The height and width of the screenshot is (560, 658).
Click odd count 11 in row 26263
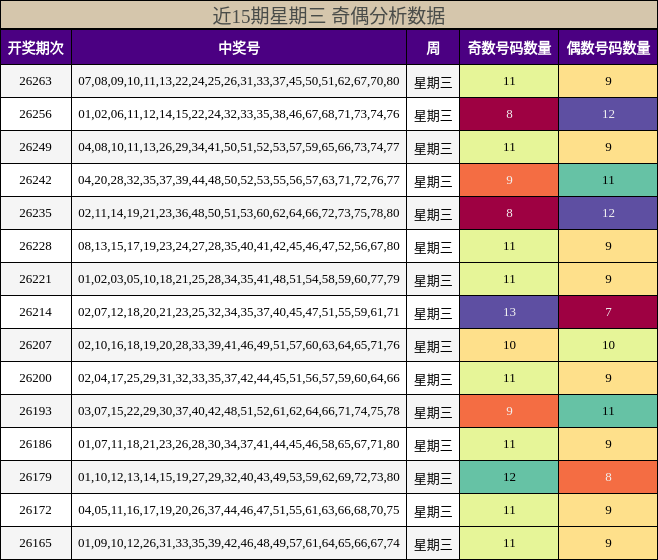coord(509,81)
